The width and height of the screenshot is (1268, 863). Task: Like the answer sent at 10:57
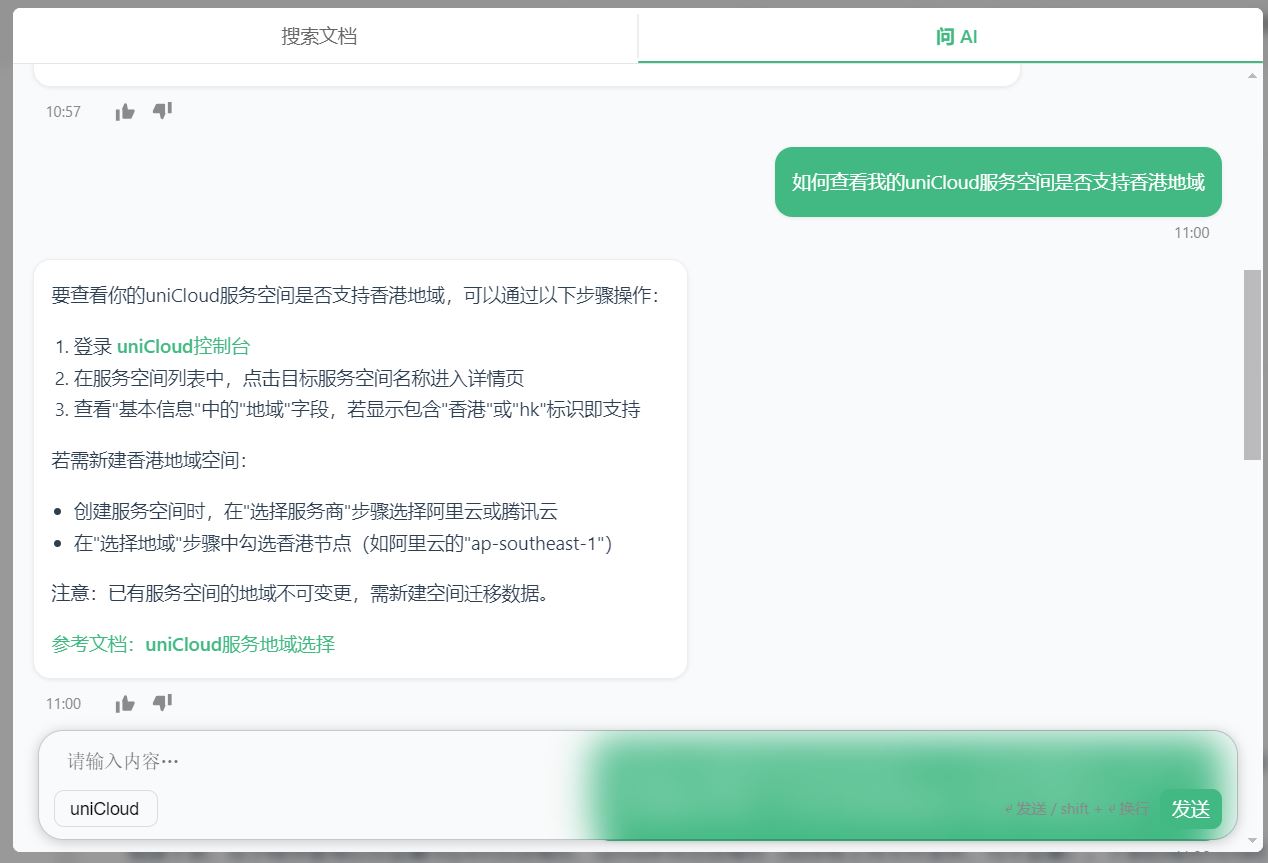coord(125,112)
